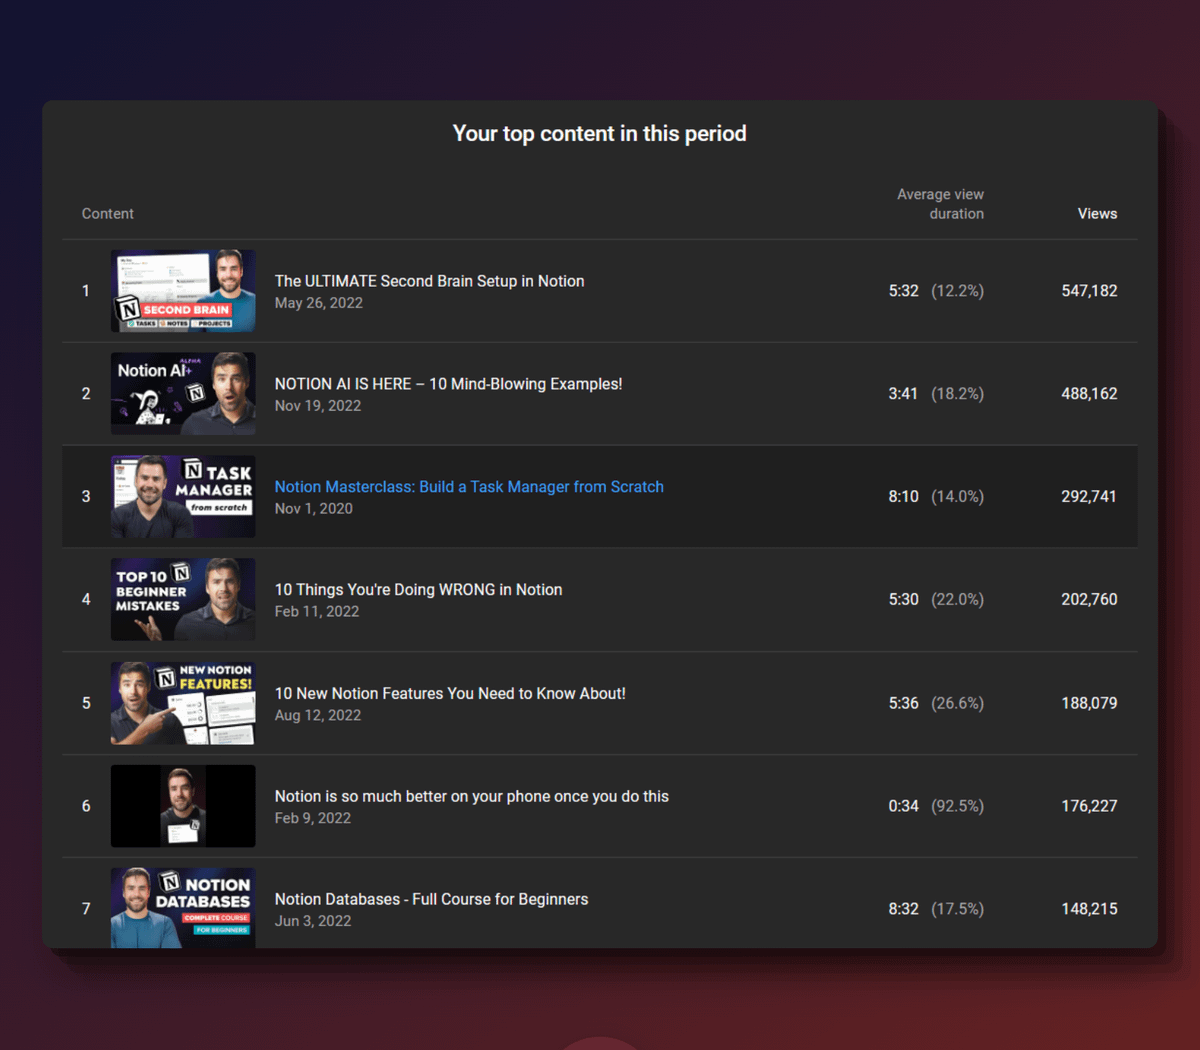Open 'Notion Databases - Full Course for Beginners'

click(x=431, y=899)
